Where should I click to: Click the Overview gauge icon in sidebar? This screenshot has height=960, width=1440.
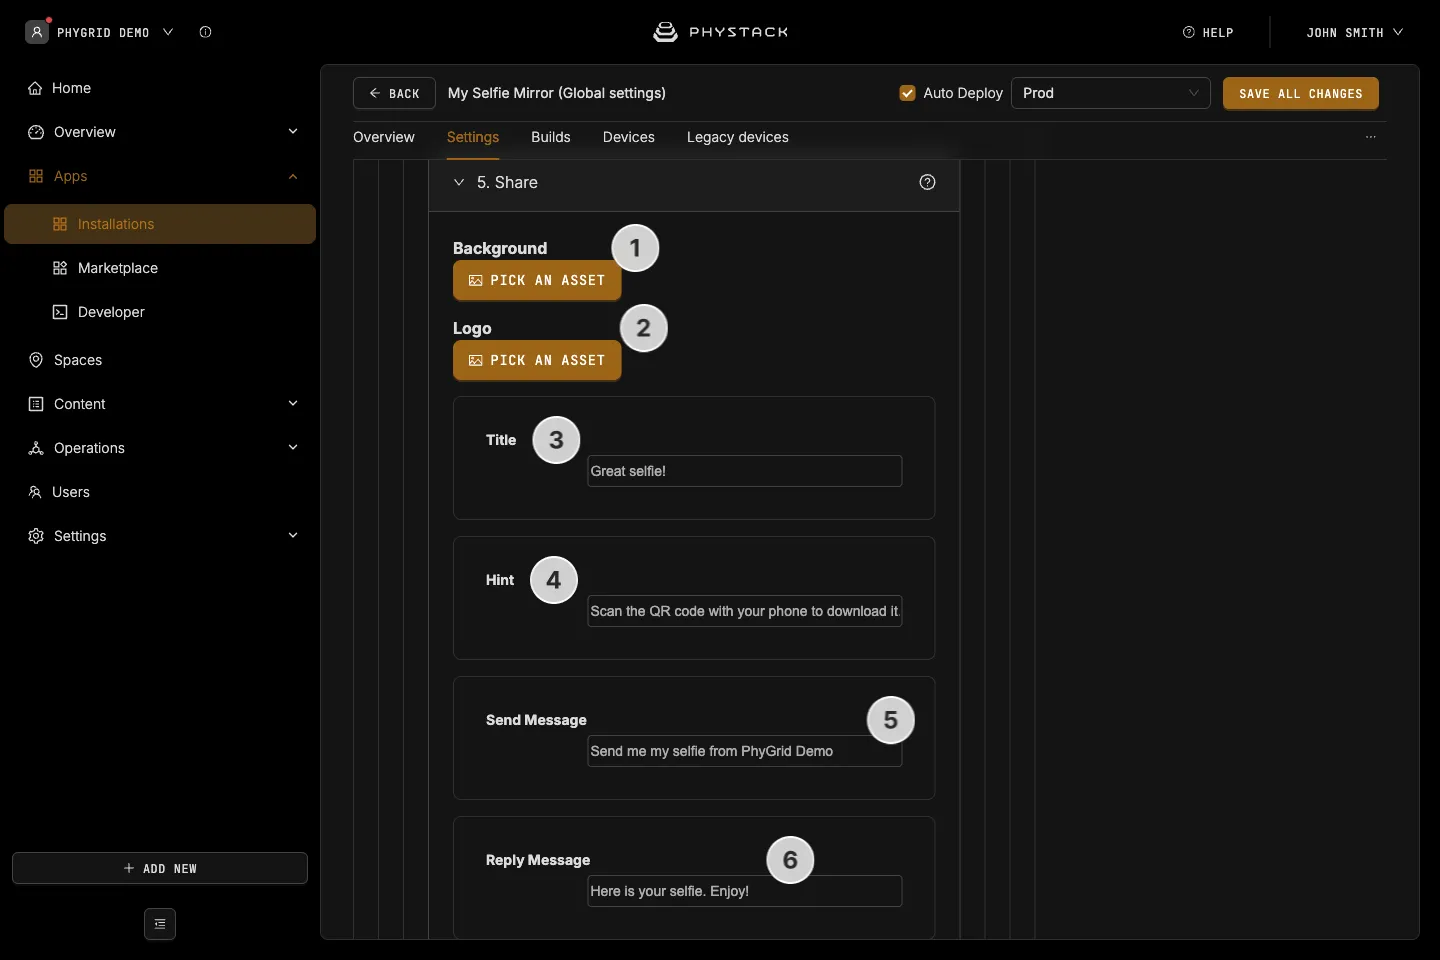pyautogui.click(x=36, y=132)
